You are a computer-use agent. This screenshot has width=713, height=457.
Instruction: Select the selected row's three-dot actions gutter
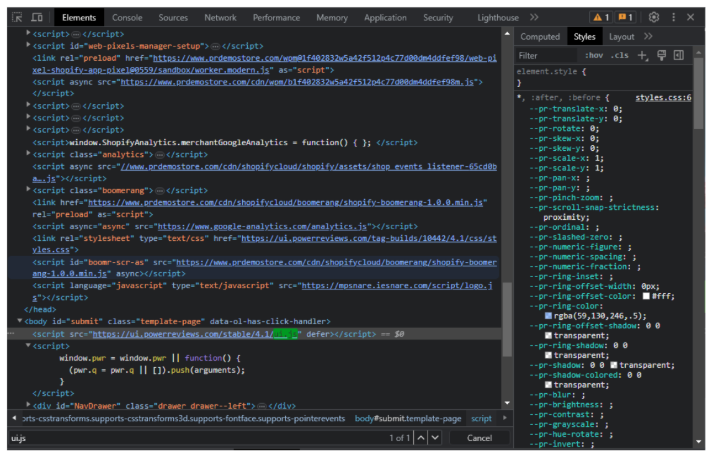tap(12, 333)
